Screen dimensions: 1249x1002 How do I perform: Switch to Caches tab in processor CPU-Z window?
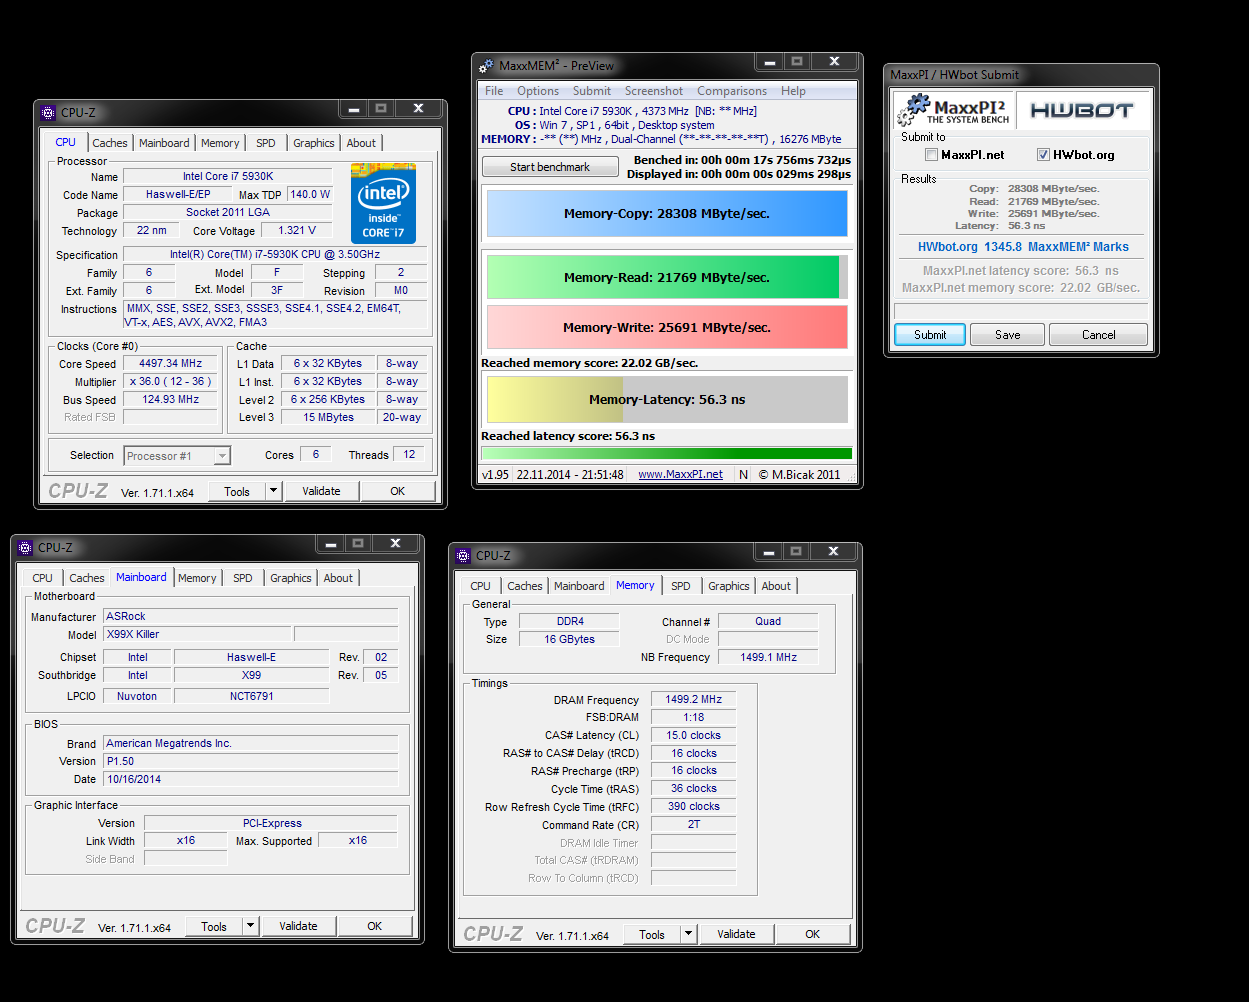(x=110, y=143)
